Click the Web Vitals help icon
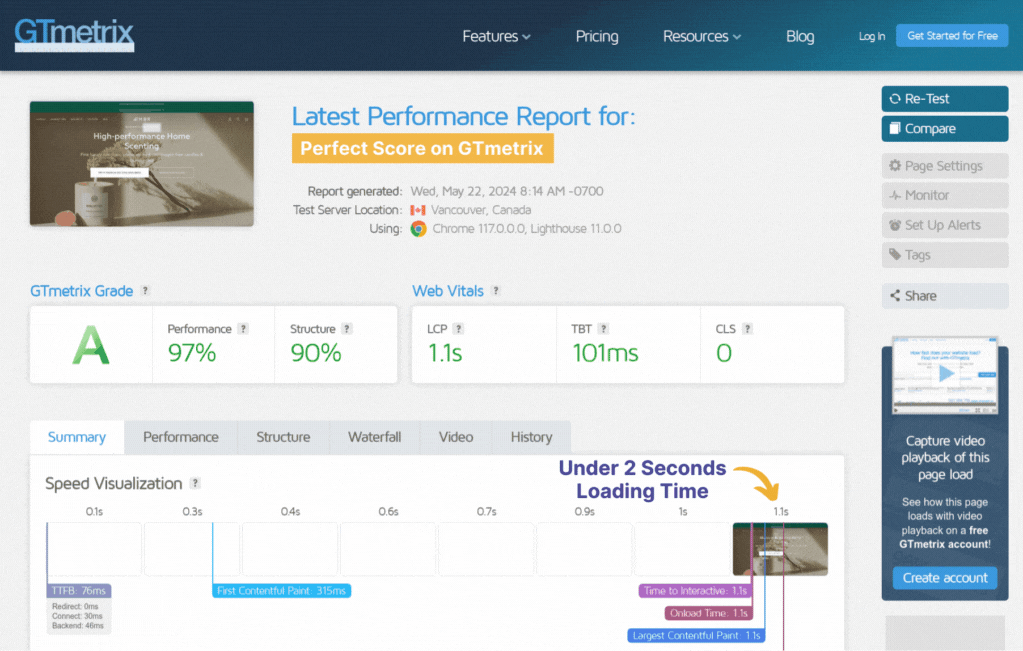 point(496,291)
